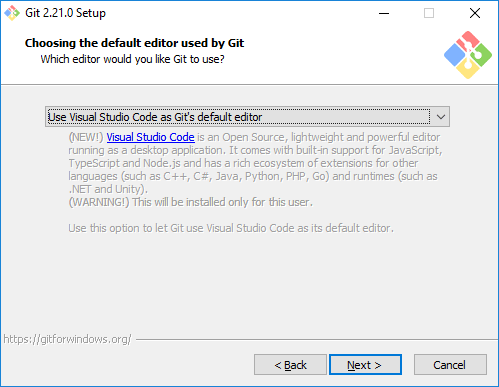499x387 pixels.
Task: Minimize the Git Setup window
Action: pyautogui.click(x=384, y=13)
